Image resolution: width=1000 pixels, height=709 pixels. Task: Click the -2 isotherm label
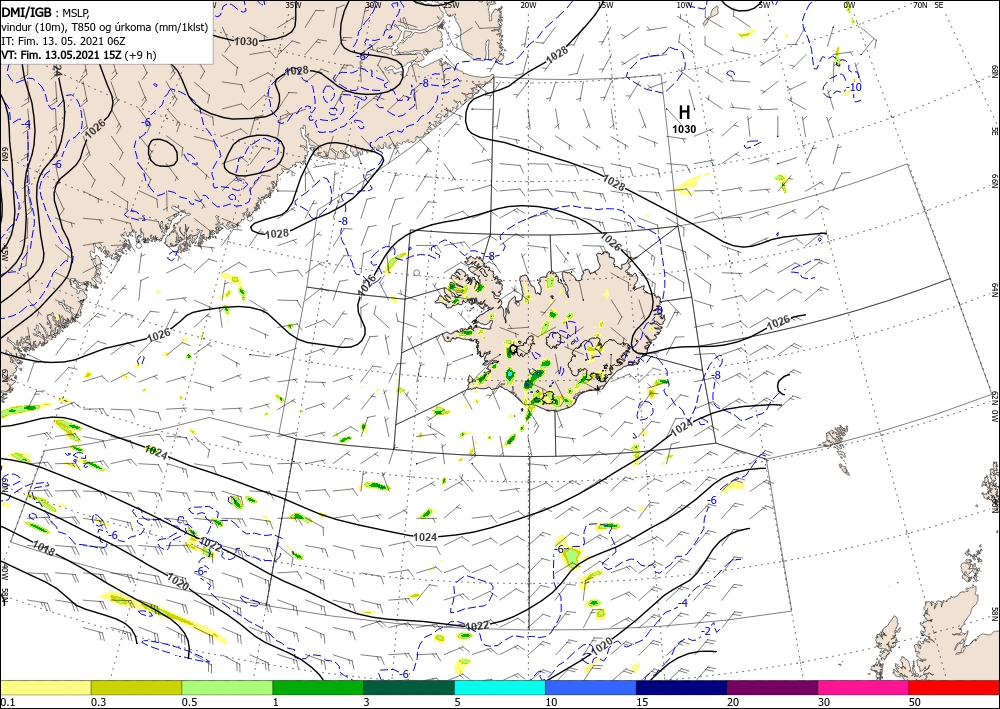click(x=706, y=631)
